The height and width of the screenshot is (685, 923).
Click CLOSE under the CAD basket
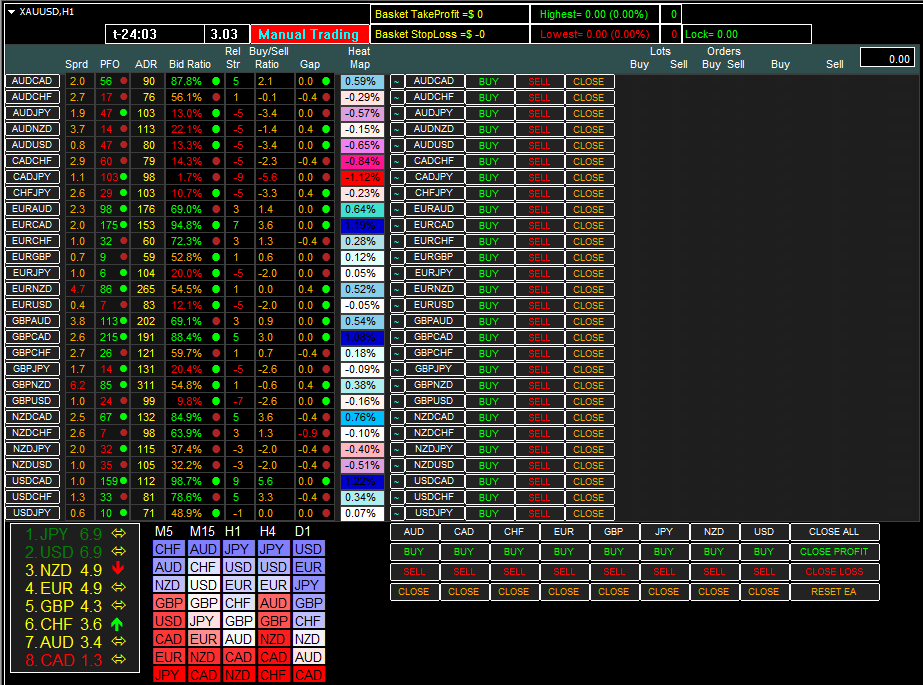coord(464,591)
